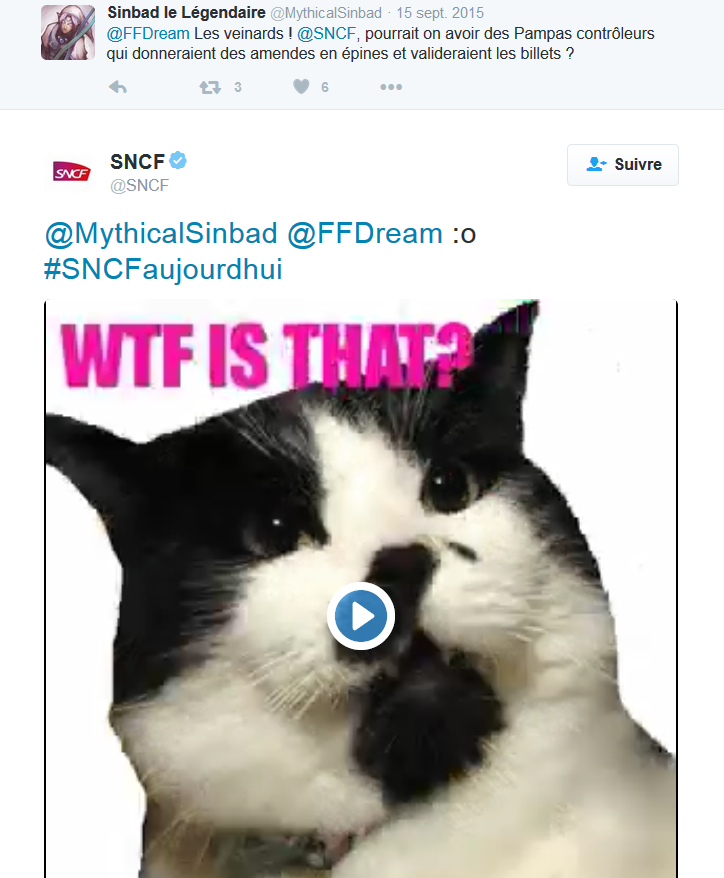The width and height of the screenshot is (724, 878).
Task: Click the blue verified badge next to SNCF
Action: (x=178, y=160)
